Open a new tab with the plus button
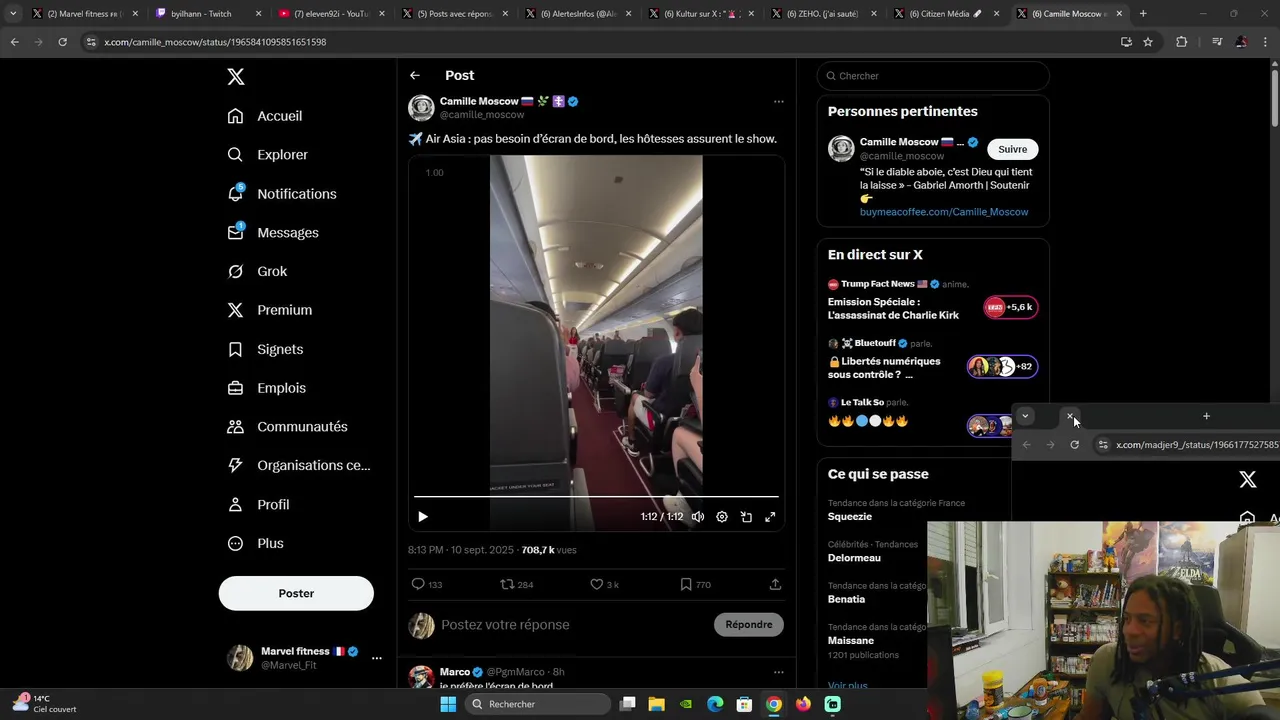Image resolution: width=1280 pixels, height=720 pixels. click(1143, 14)
